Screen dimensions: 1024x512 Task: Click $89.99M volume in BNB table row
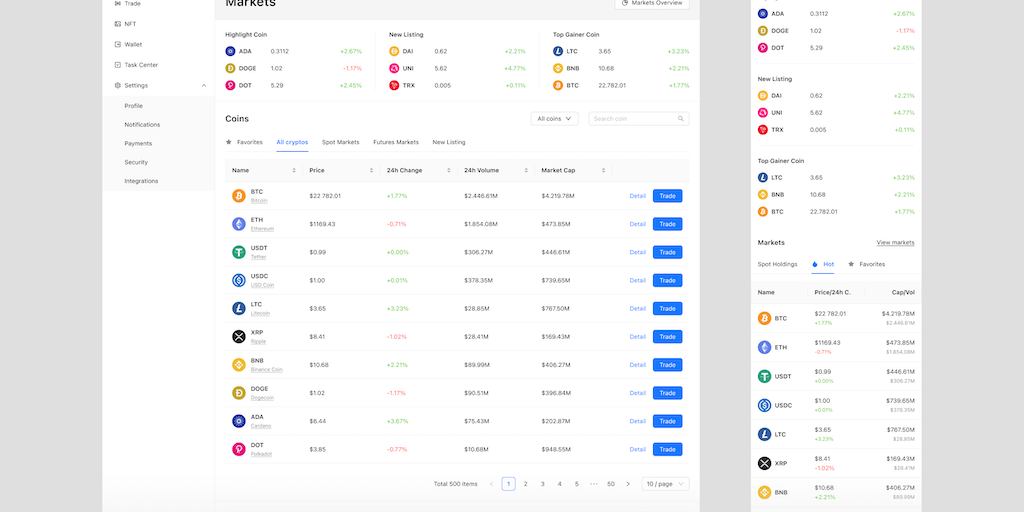click(479, 365)
